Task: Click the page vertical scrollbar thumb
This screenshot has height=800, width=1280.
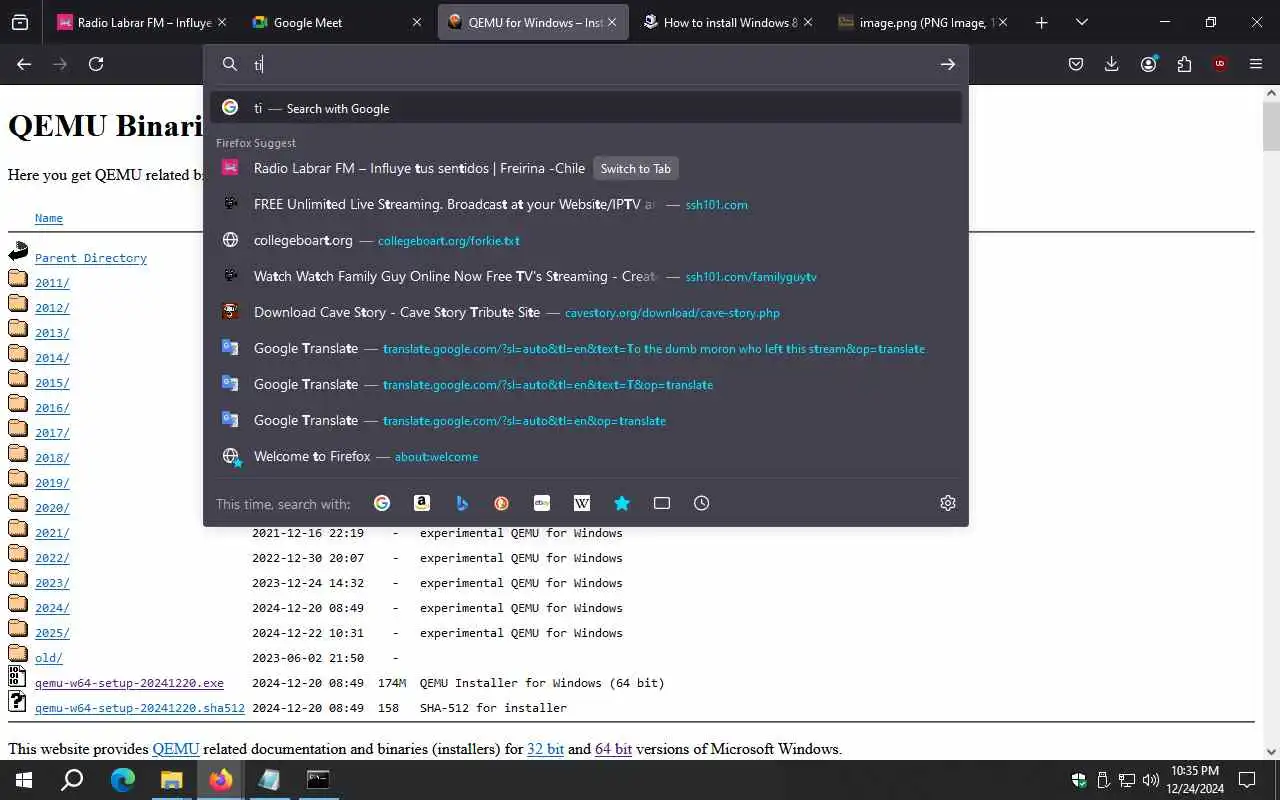Action: tap(1271, 125)
